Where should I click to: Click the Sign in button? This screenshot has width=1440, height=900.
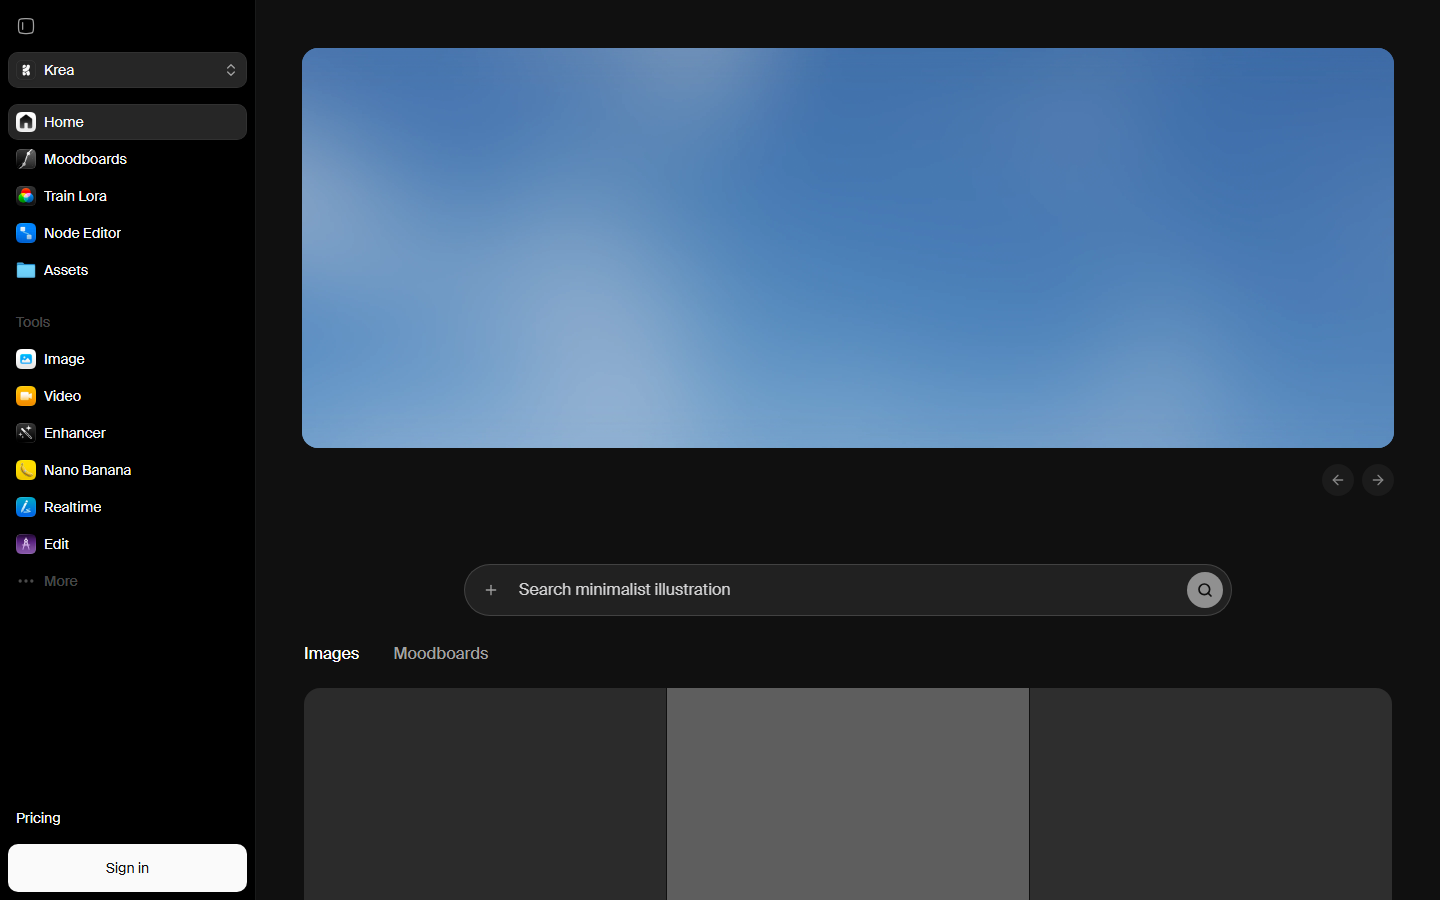pos(127,868)
